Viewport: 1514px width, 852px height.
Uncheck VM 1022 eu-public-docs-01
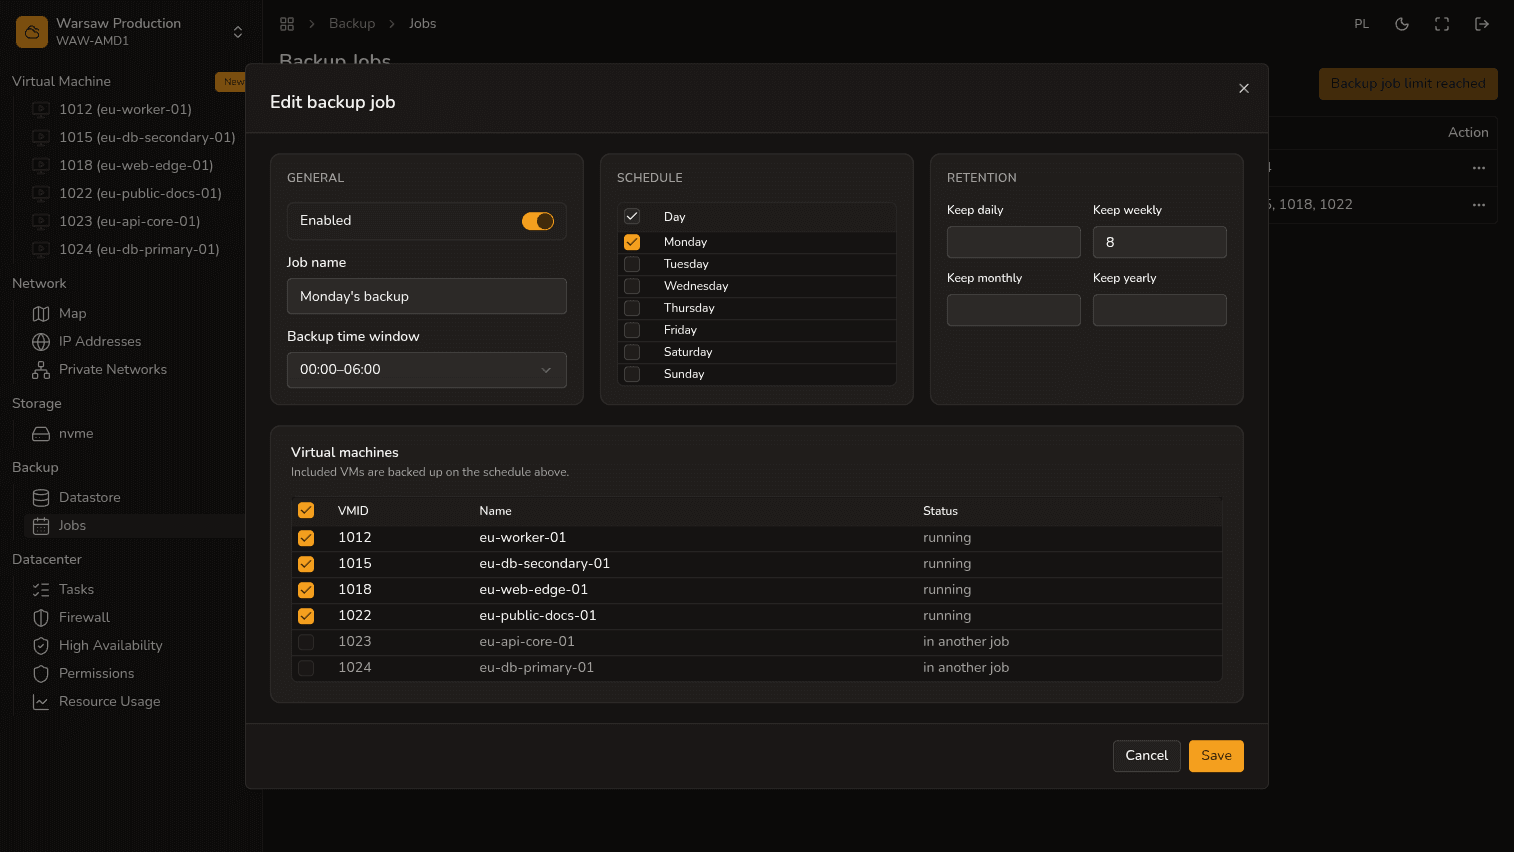306,616
